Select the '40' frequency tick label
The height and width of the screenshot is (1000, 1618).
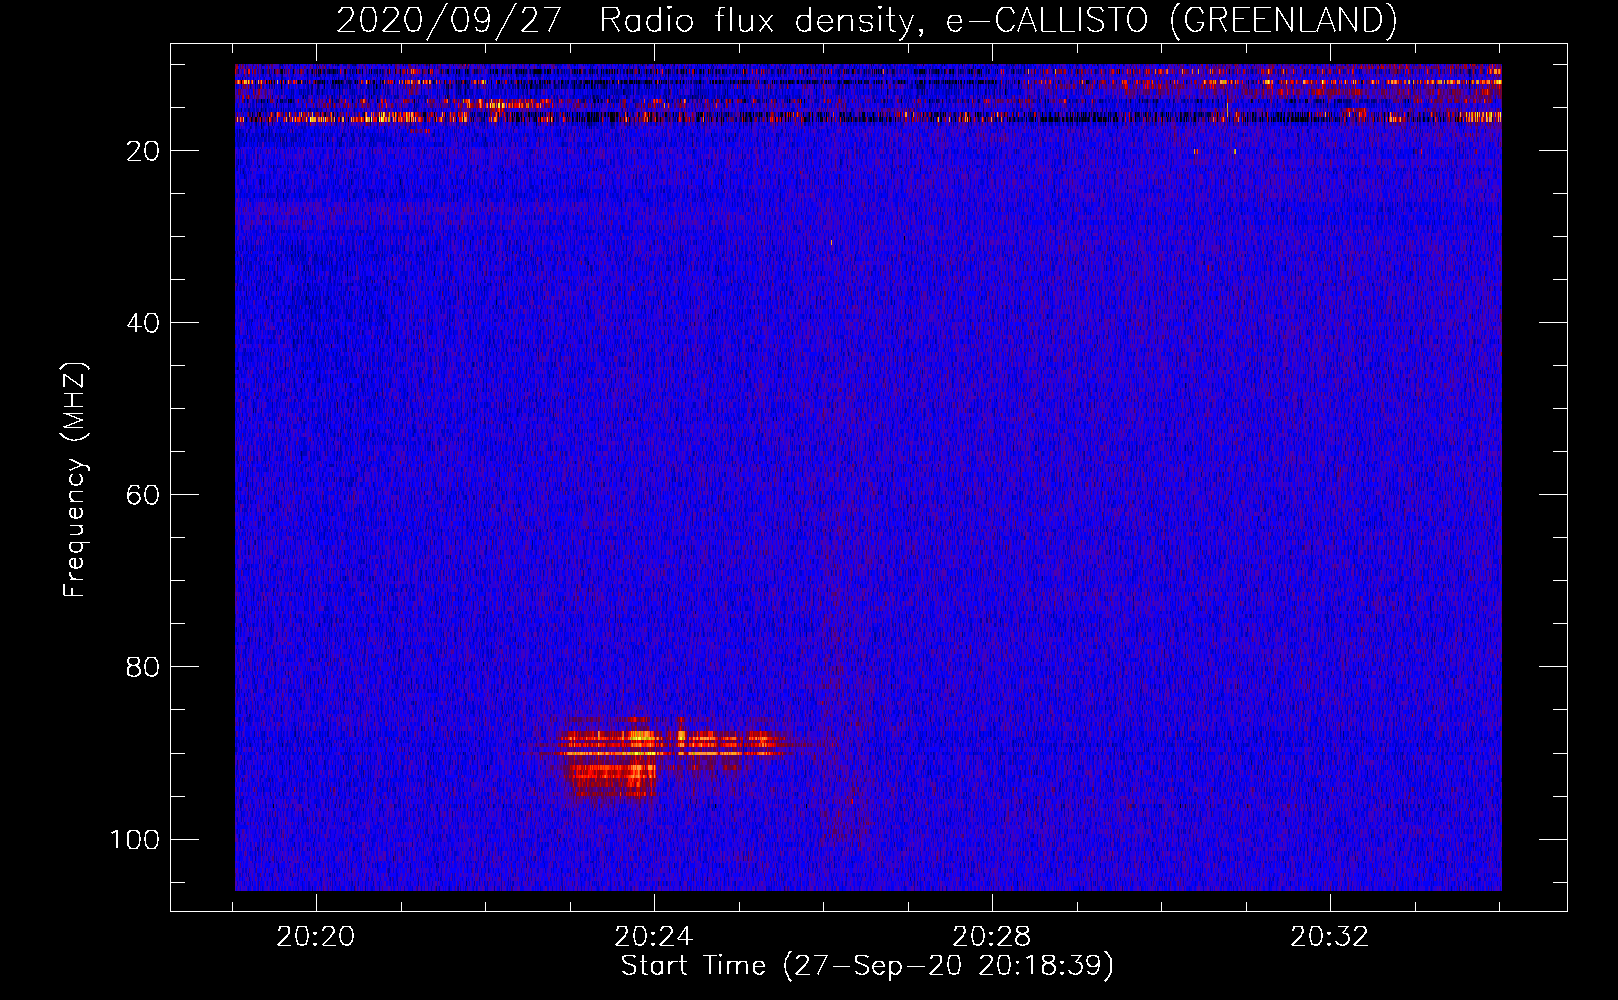click(x=143, y=323)
